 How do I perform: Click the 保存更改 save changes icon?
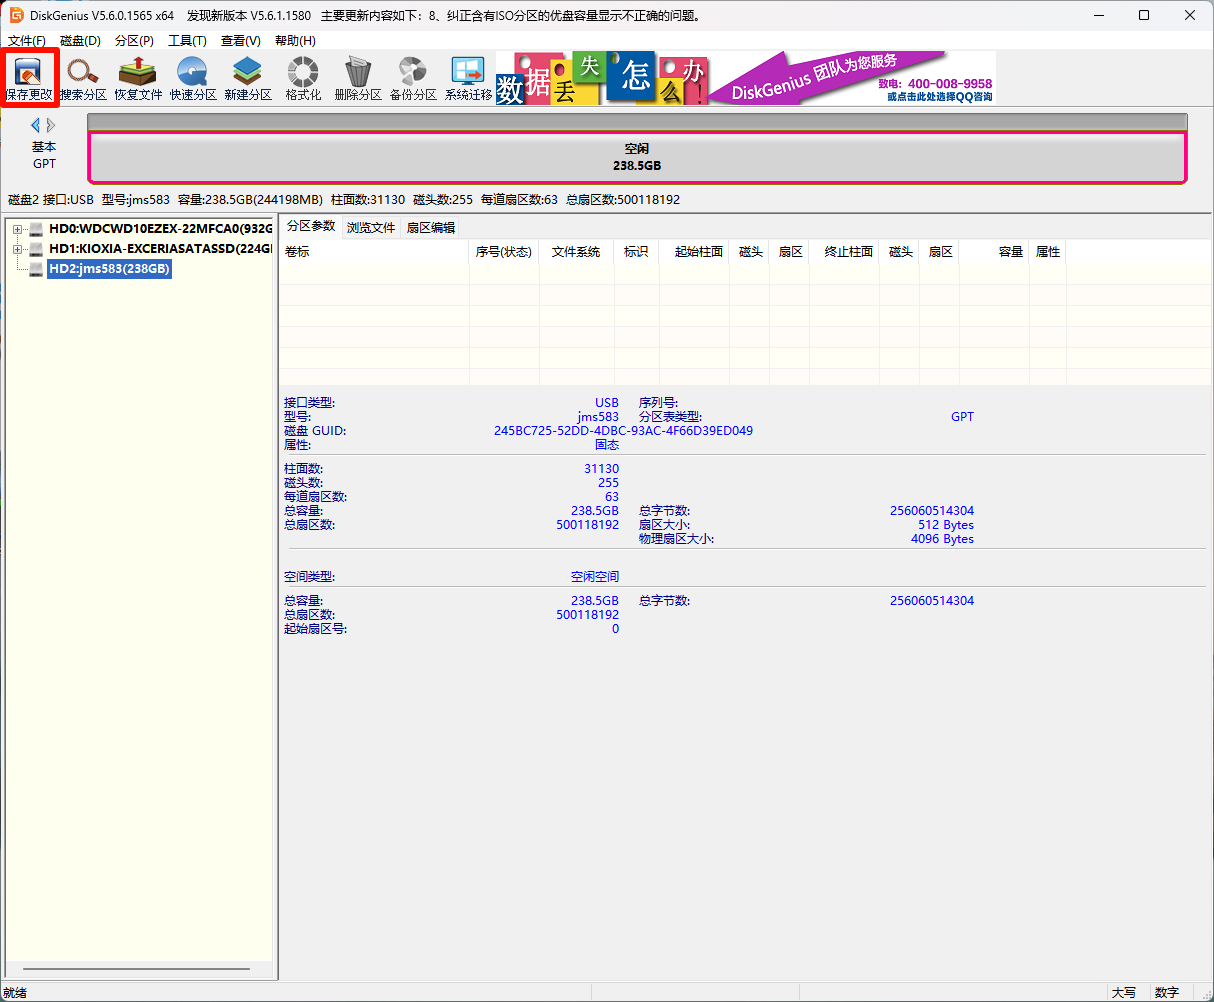pyautogui.click(x=28, y=78)
